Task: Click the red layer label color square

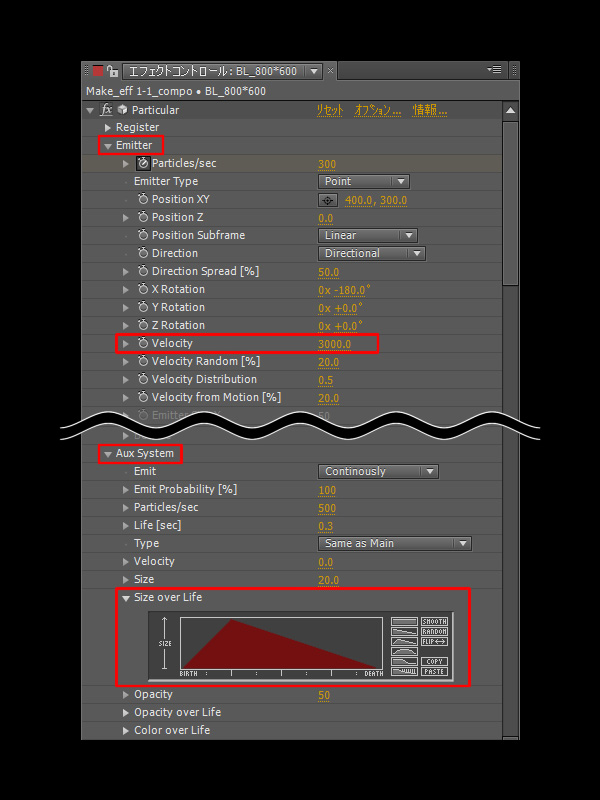Action: (98, 71)
